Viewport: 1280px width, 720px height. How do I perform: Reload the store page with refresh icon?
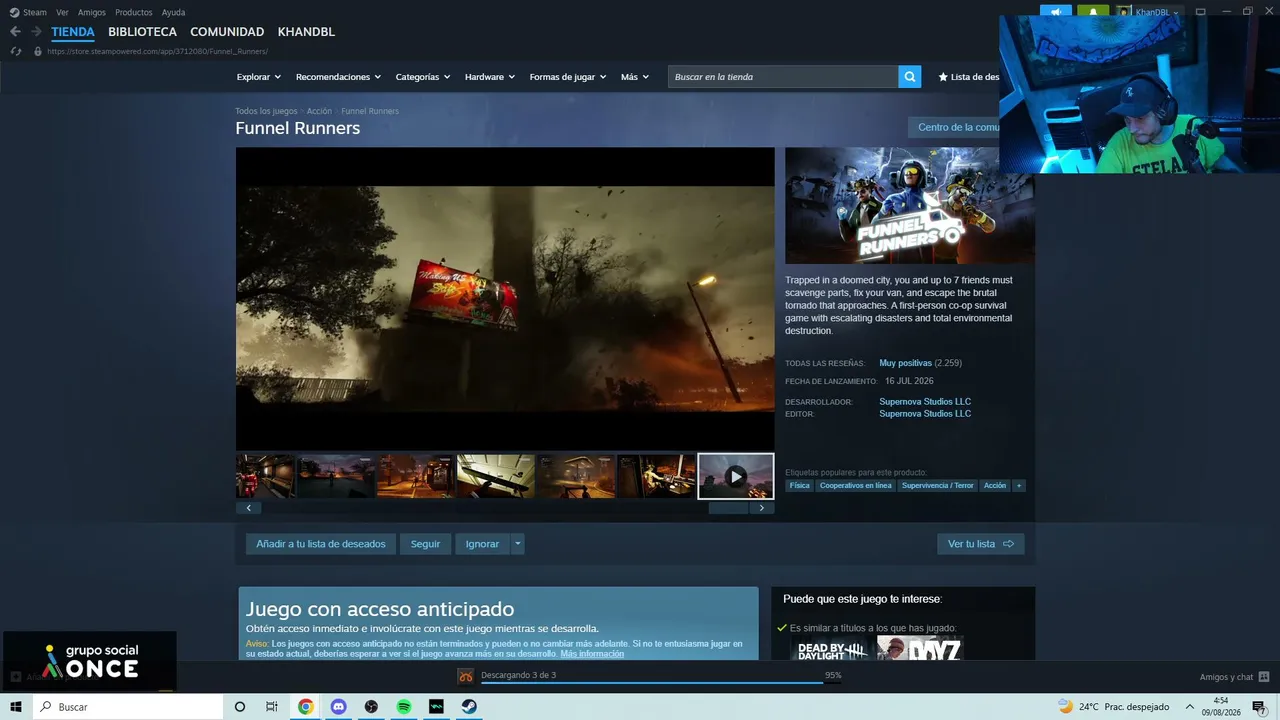click(x=15, y=51)
